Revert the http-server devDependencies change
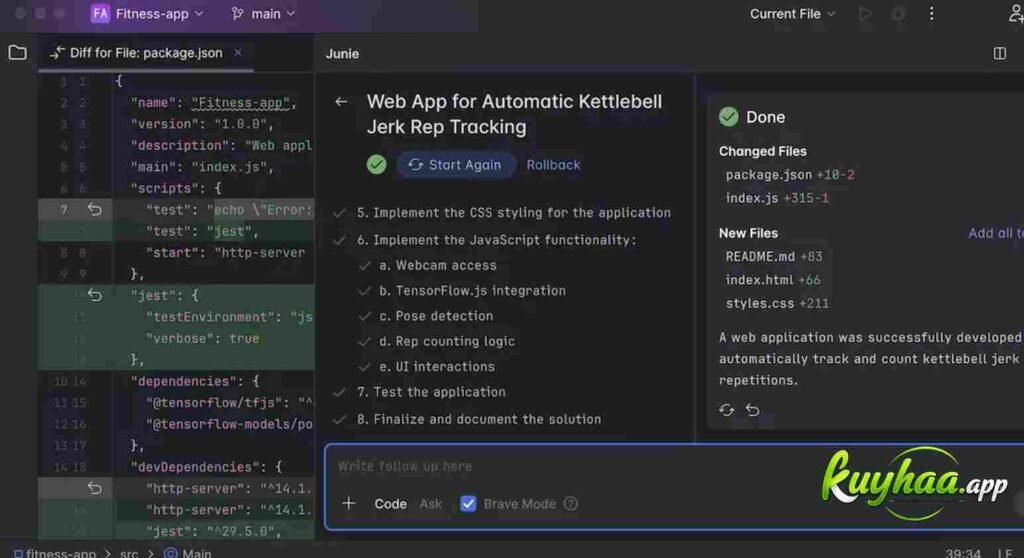 click(95, 488)
